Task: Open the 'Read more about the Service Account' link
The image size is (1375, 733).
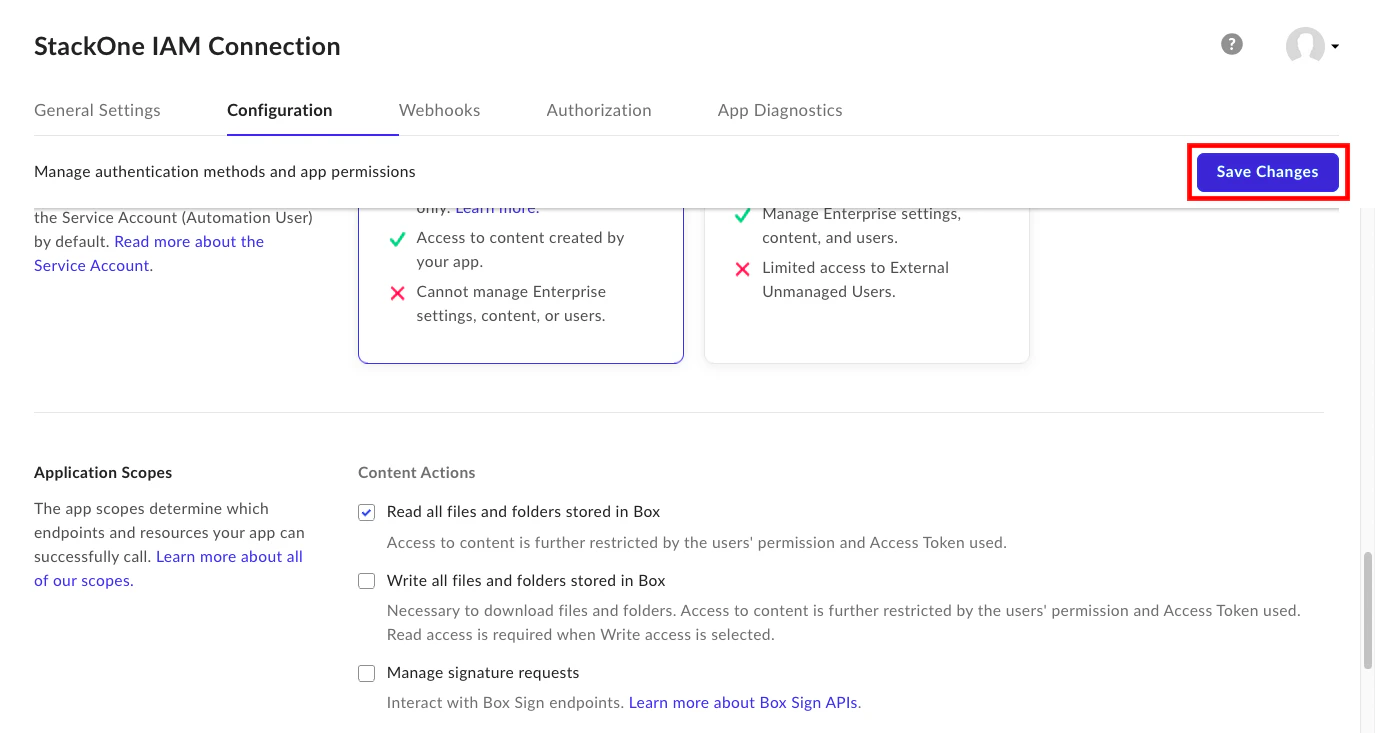Action: click(x=189, y=241)
